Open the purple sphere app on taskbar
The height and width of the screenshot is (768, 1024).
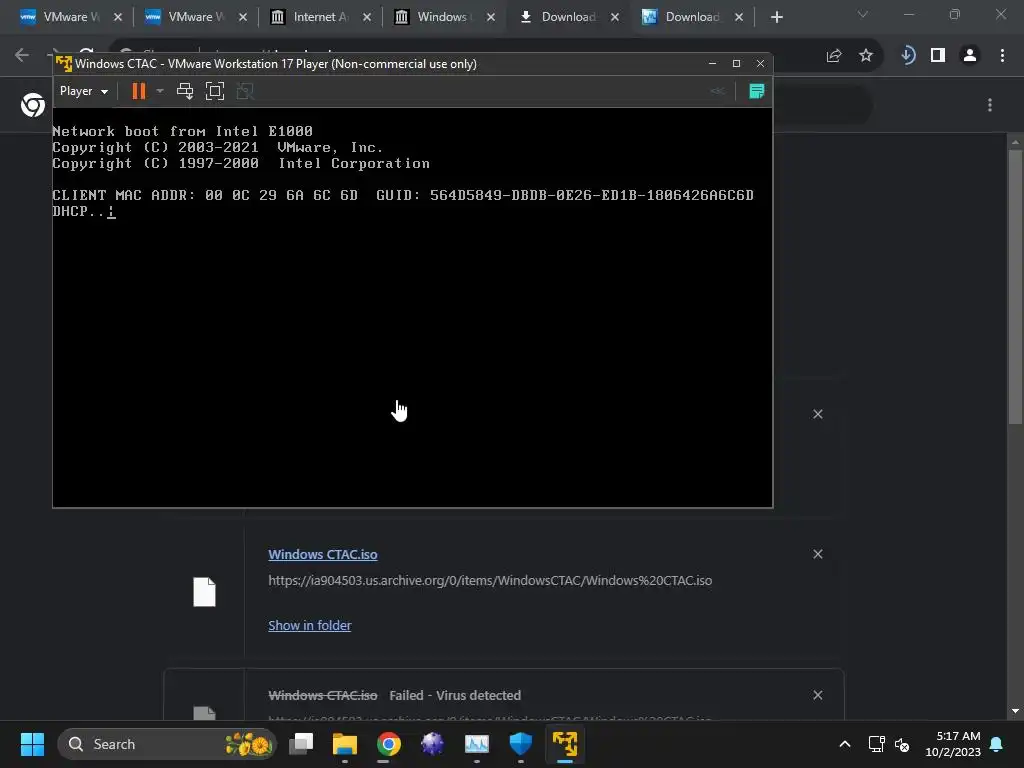click(x=432, y=744)
